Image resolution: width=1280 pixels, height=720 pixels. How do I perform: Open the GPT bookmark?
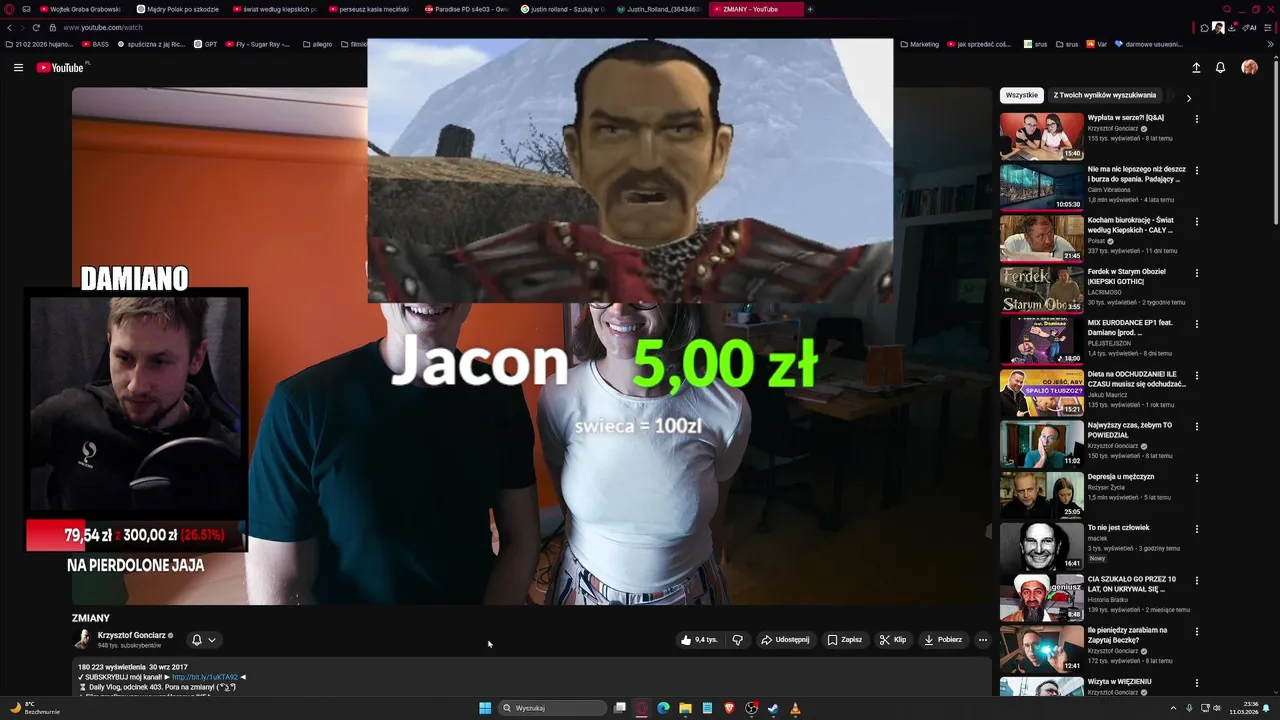pos(205,44)
